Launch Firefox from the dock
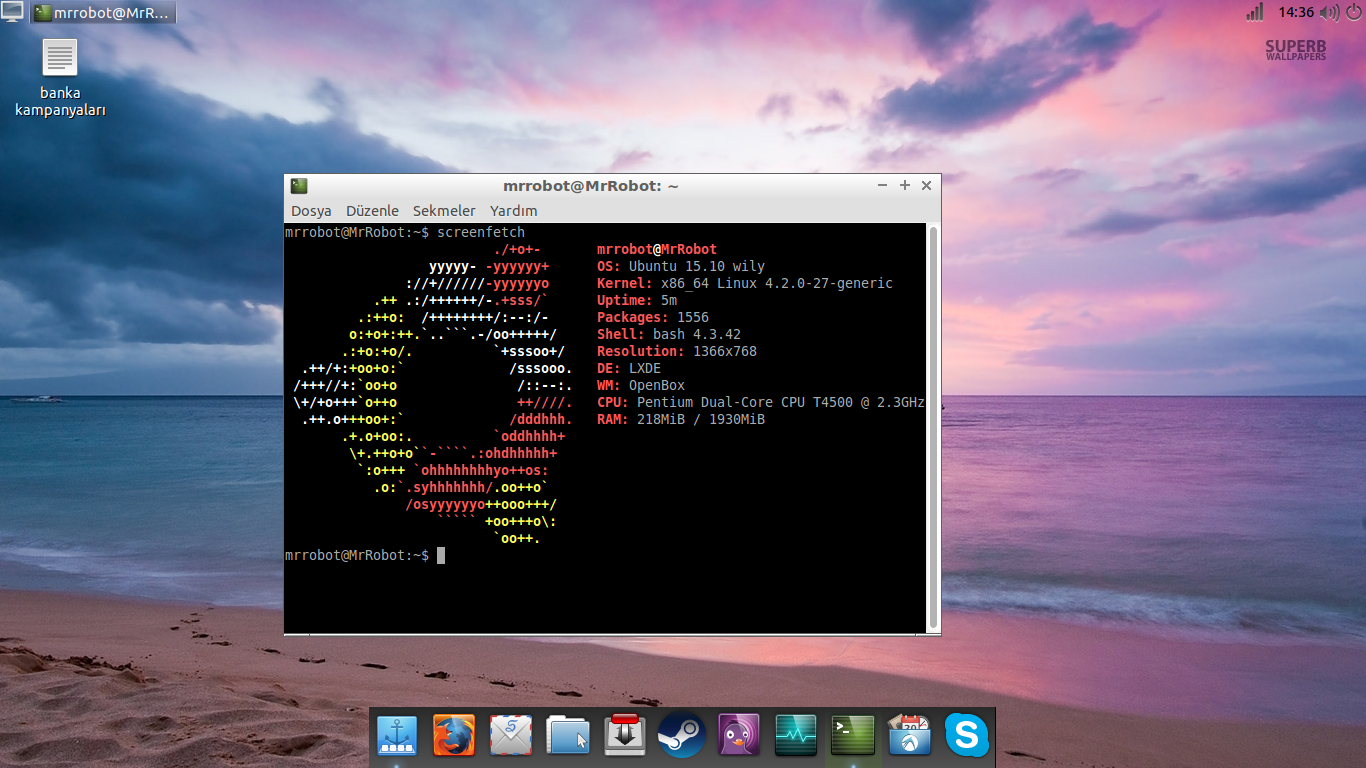 point(454,736)
